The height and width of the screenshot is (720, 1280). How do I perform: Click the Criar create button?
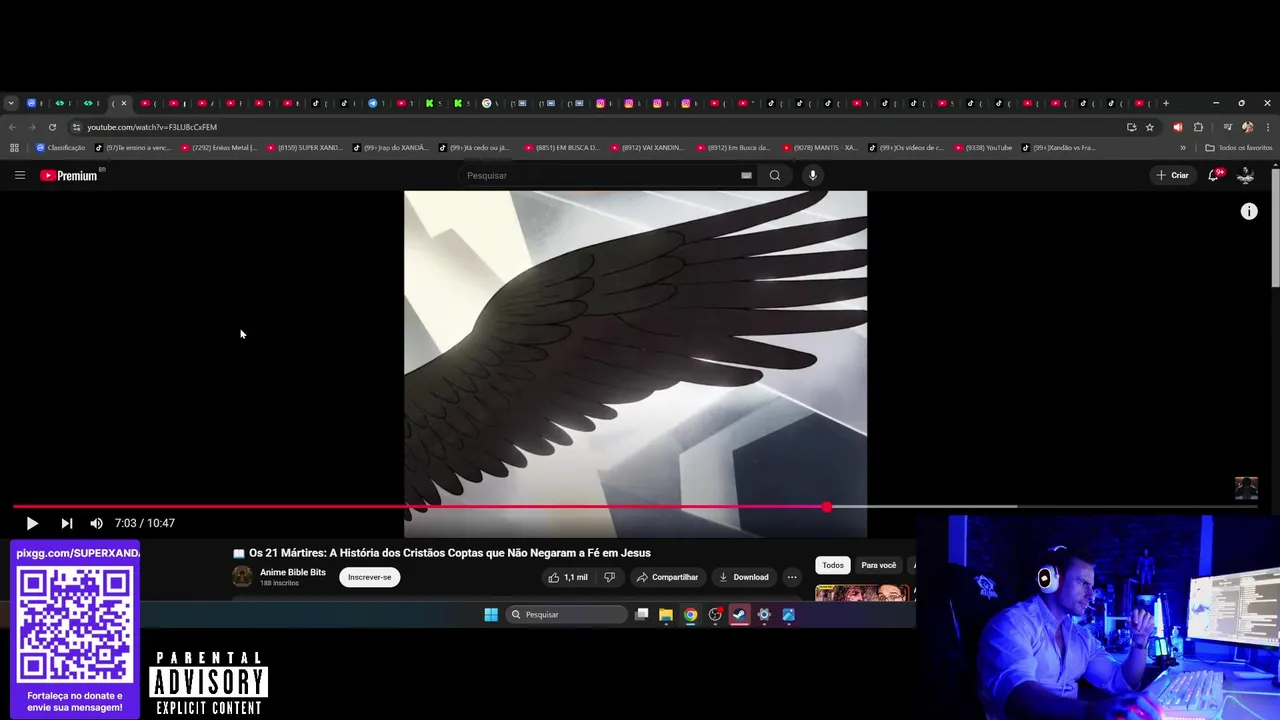[x=1173, y=175]
